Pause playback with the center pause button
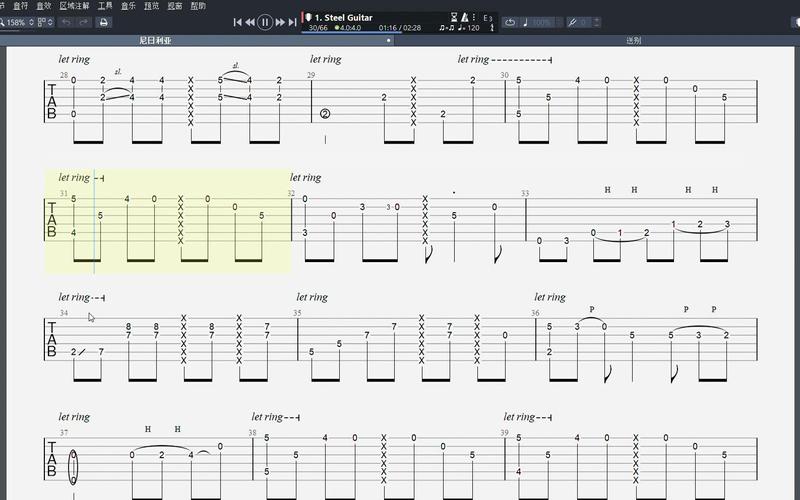Viewport: 800px width, 500px height. pos(264,22)
